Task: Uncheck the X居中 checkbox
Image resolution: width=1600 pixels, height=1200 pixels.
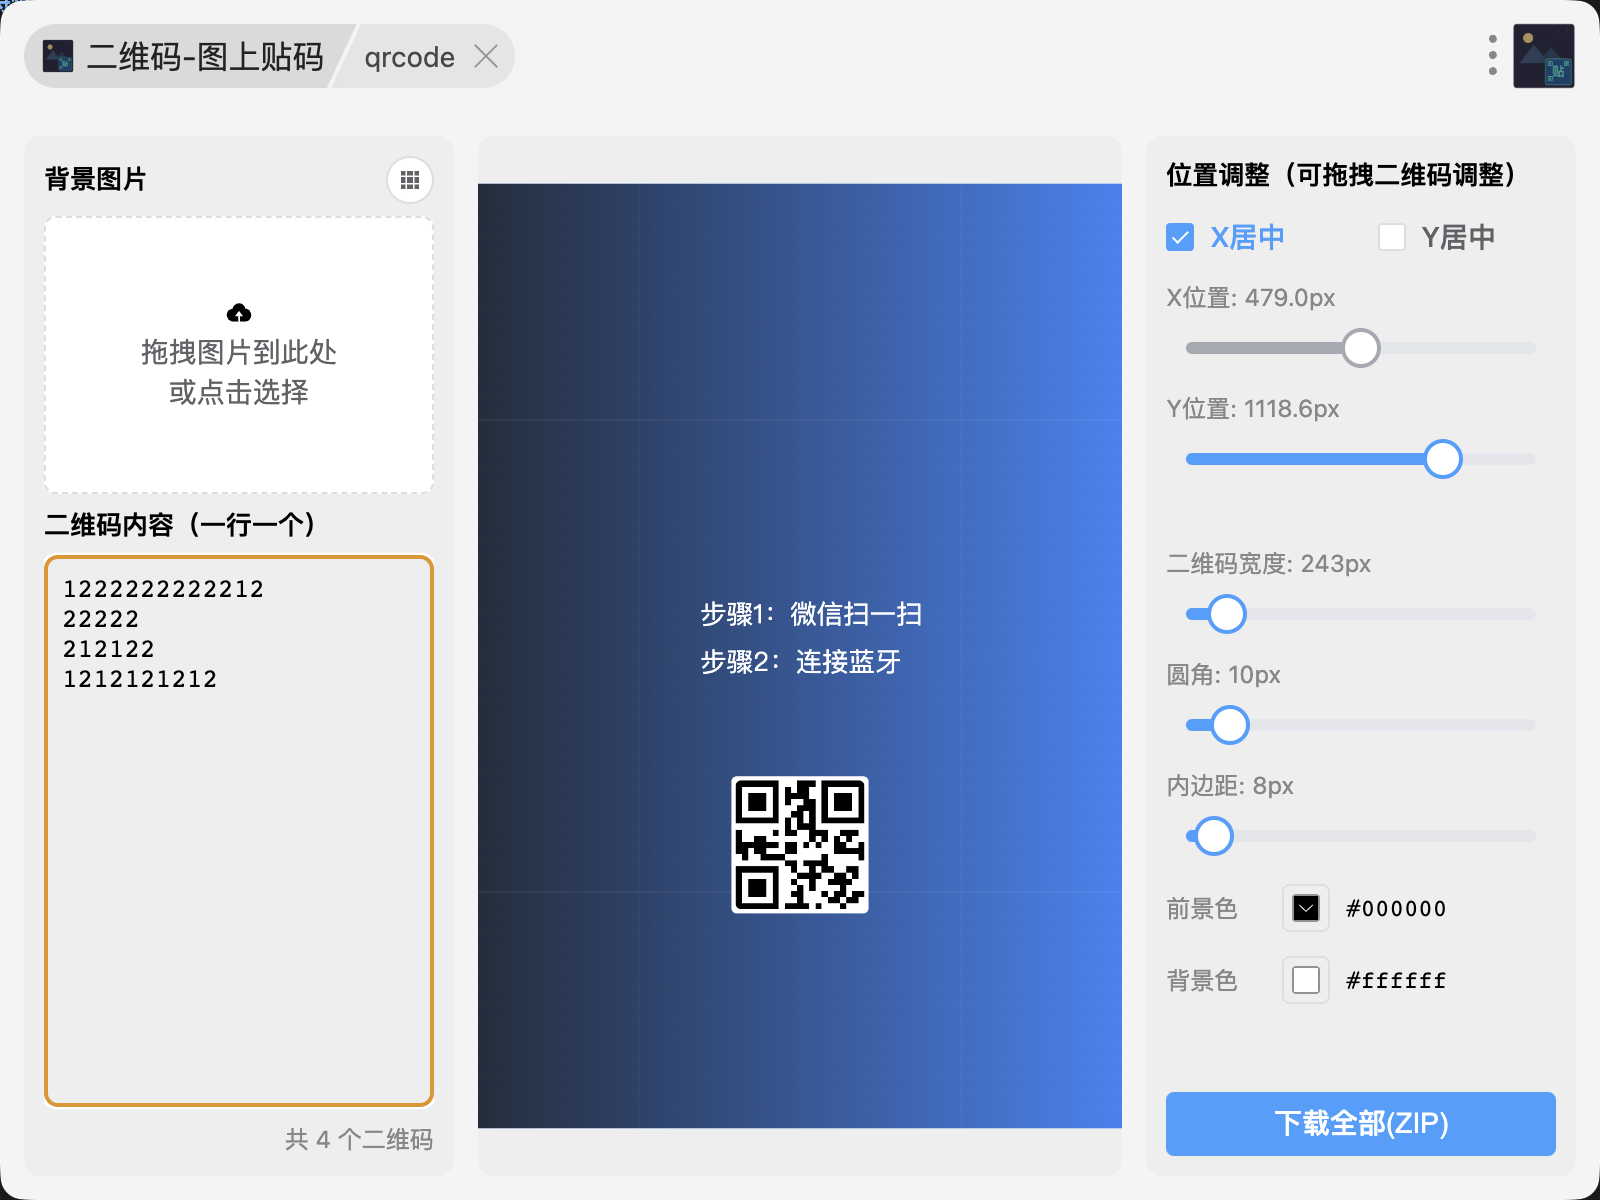Action: point(1180,237)
